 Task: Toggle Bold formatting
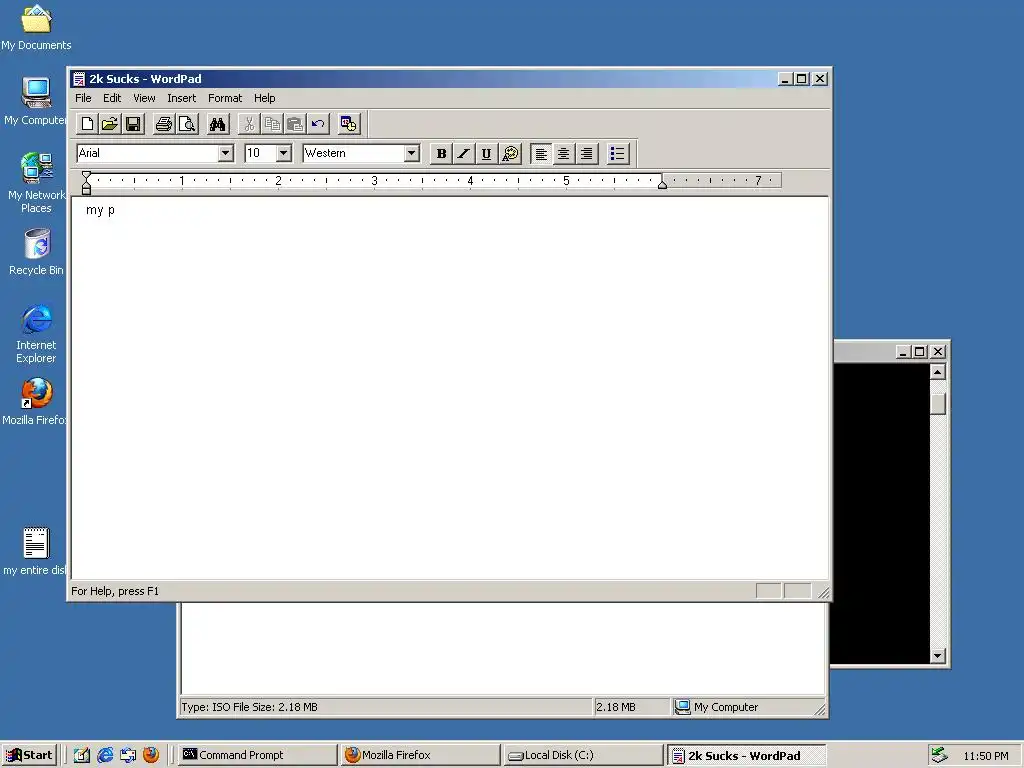(x=441, y=153)
